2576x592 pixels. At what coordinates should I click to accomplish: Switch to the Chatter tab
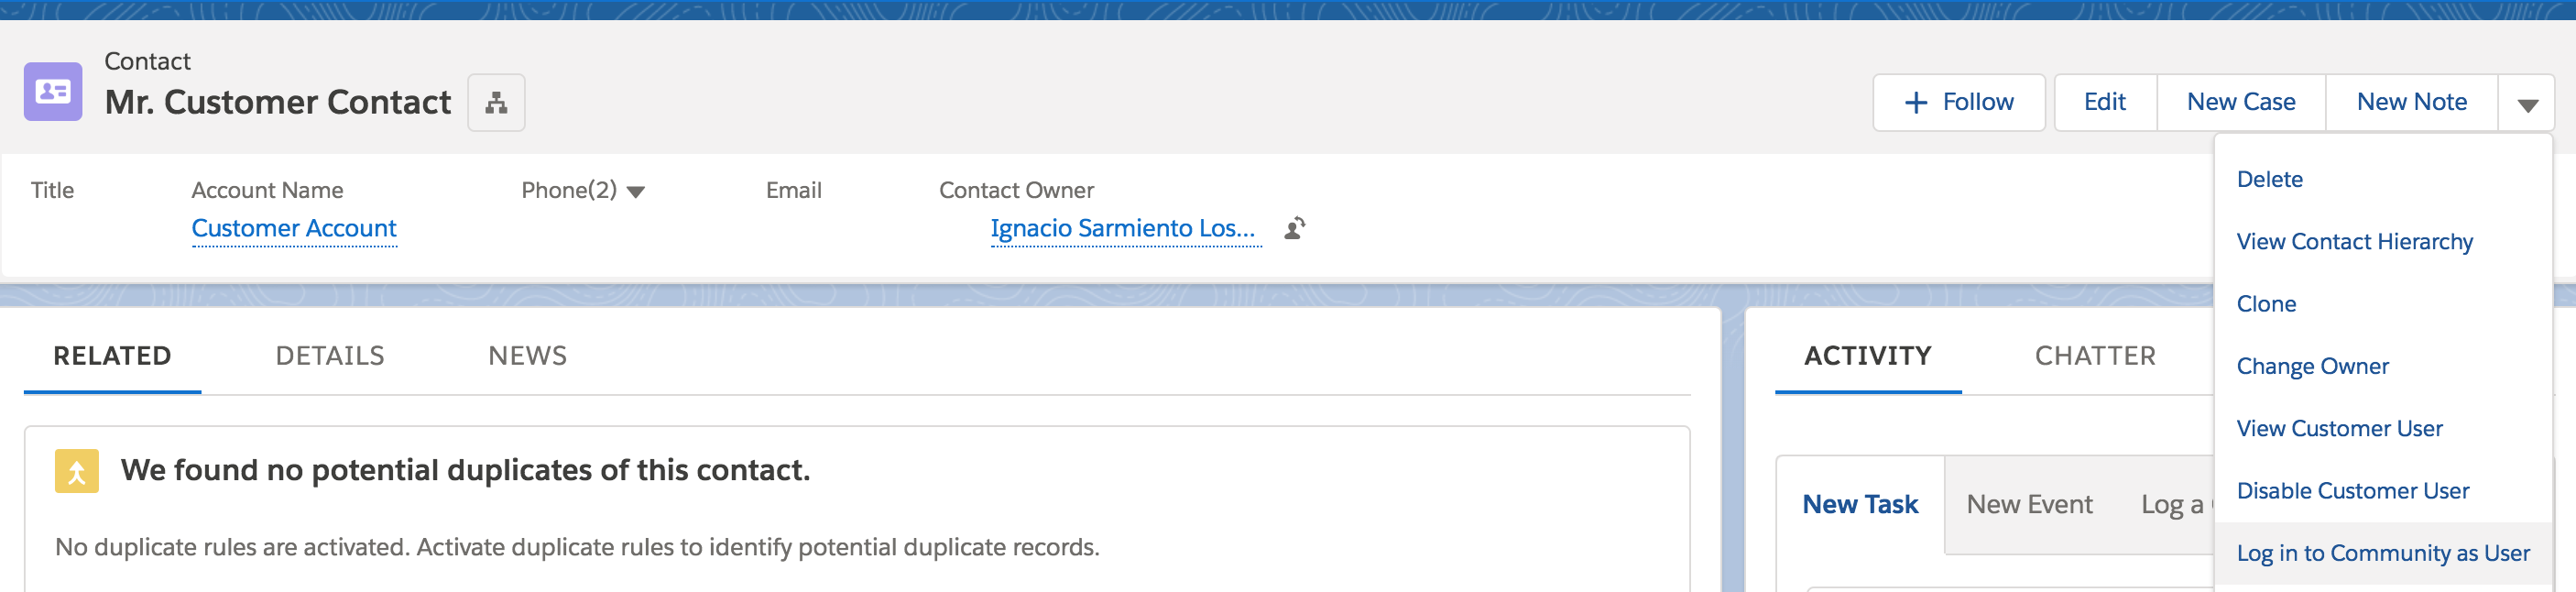pyautogui.click(x=2095, y=356)
